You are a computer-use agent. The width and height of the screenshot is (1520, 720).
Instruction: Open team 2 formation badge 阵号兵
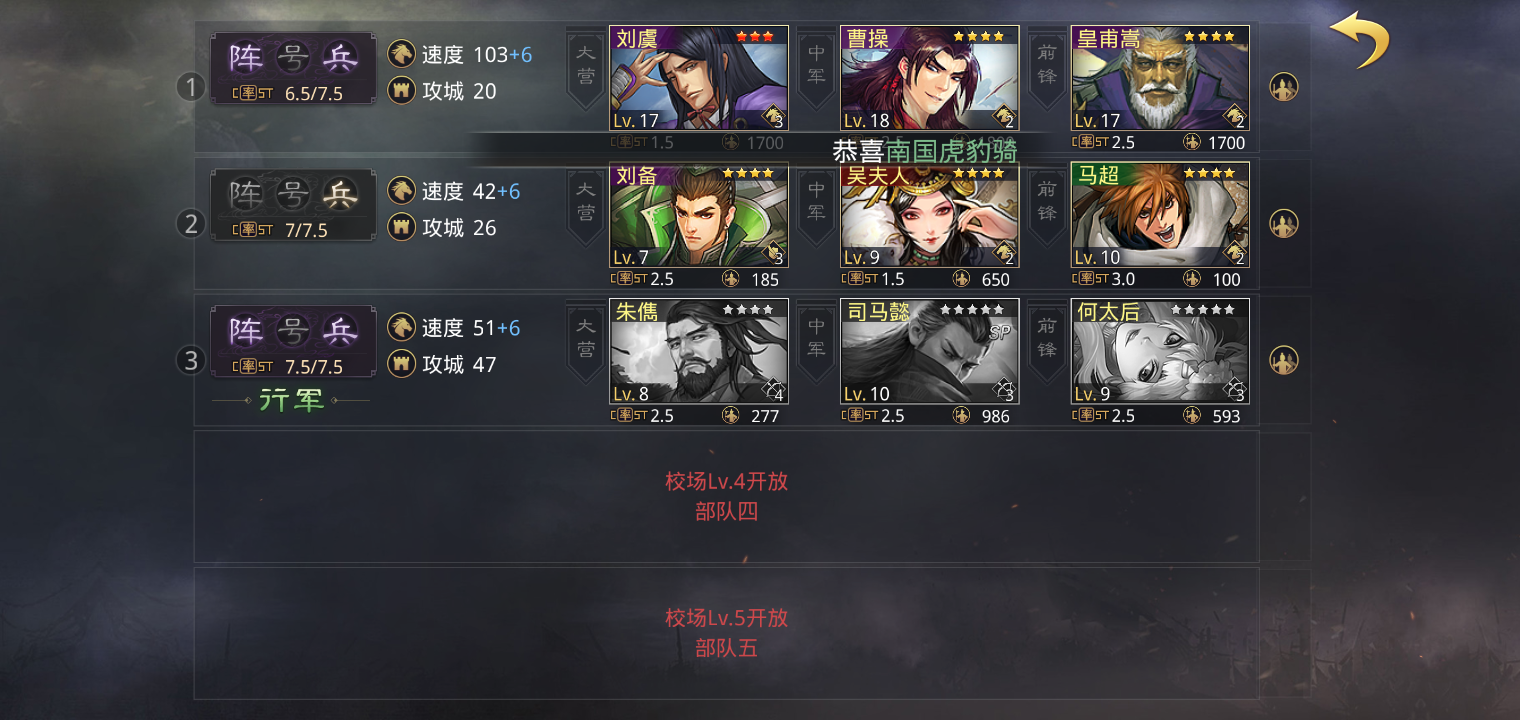[293, 205]
